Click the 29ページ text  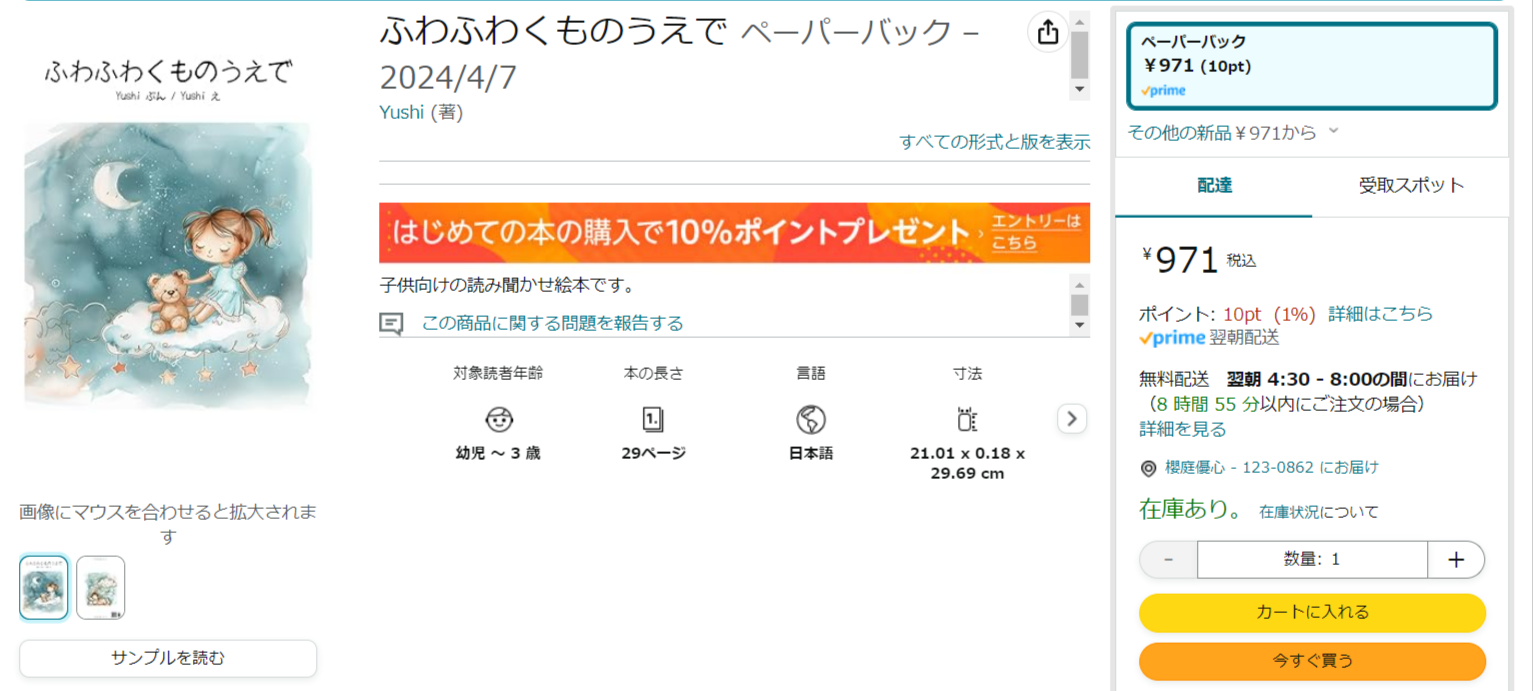(x=653, y=453)
